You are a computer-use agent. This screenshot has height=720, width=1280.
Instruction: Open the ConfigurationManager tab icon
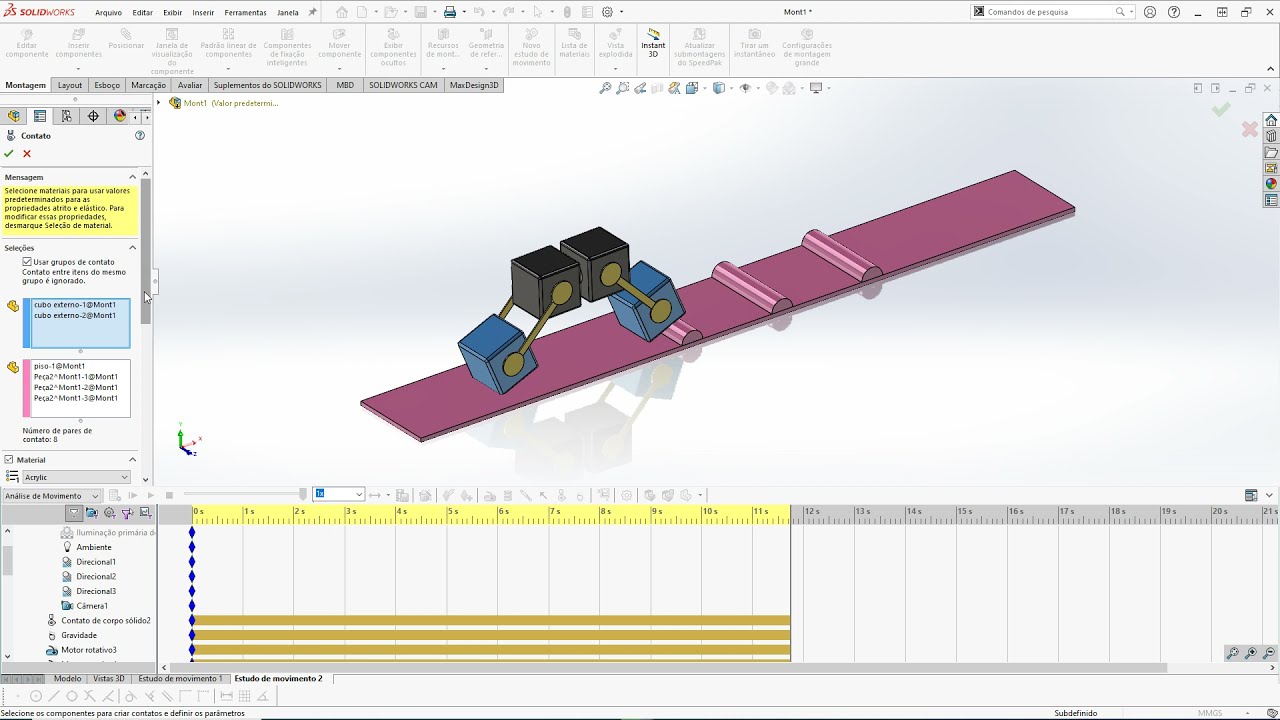pos(67,116)
